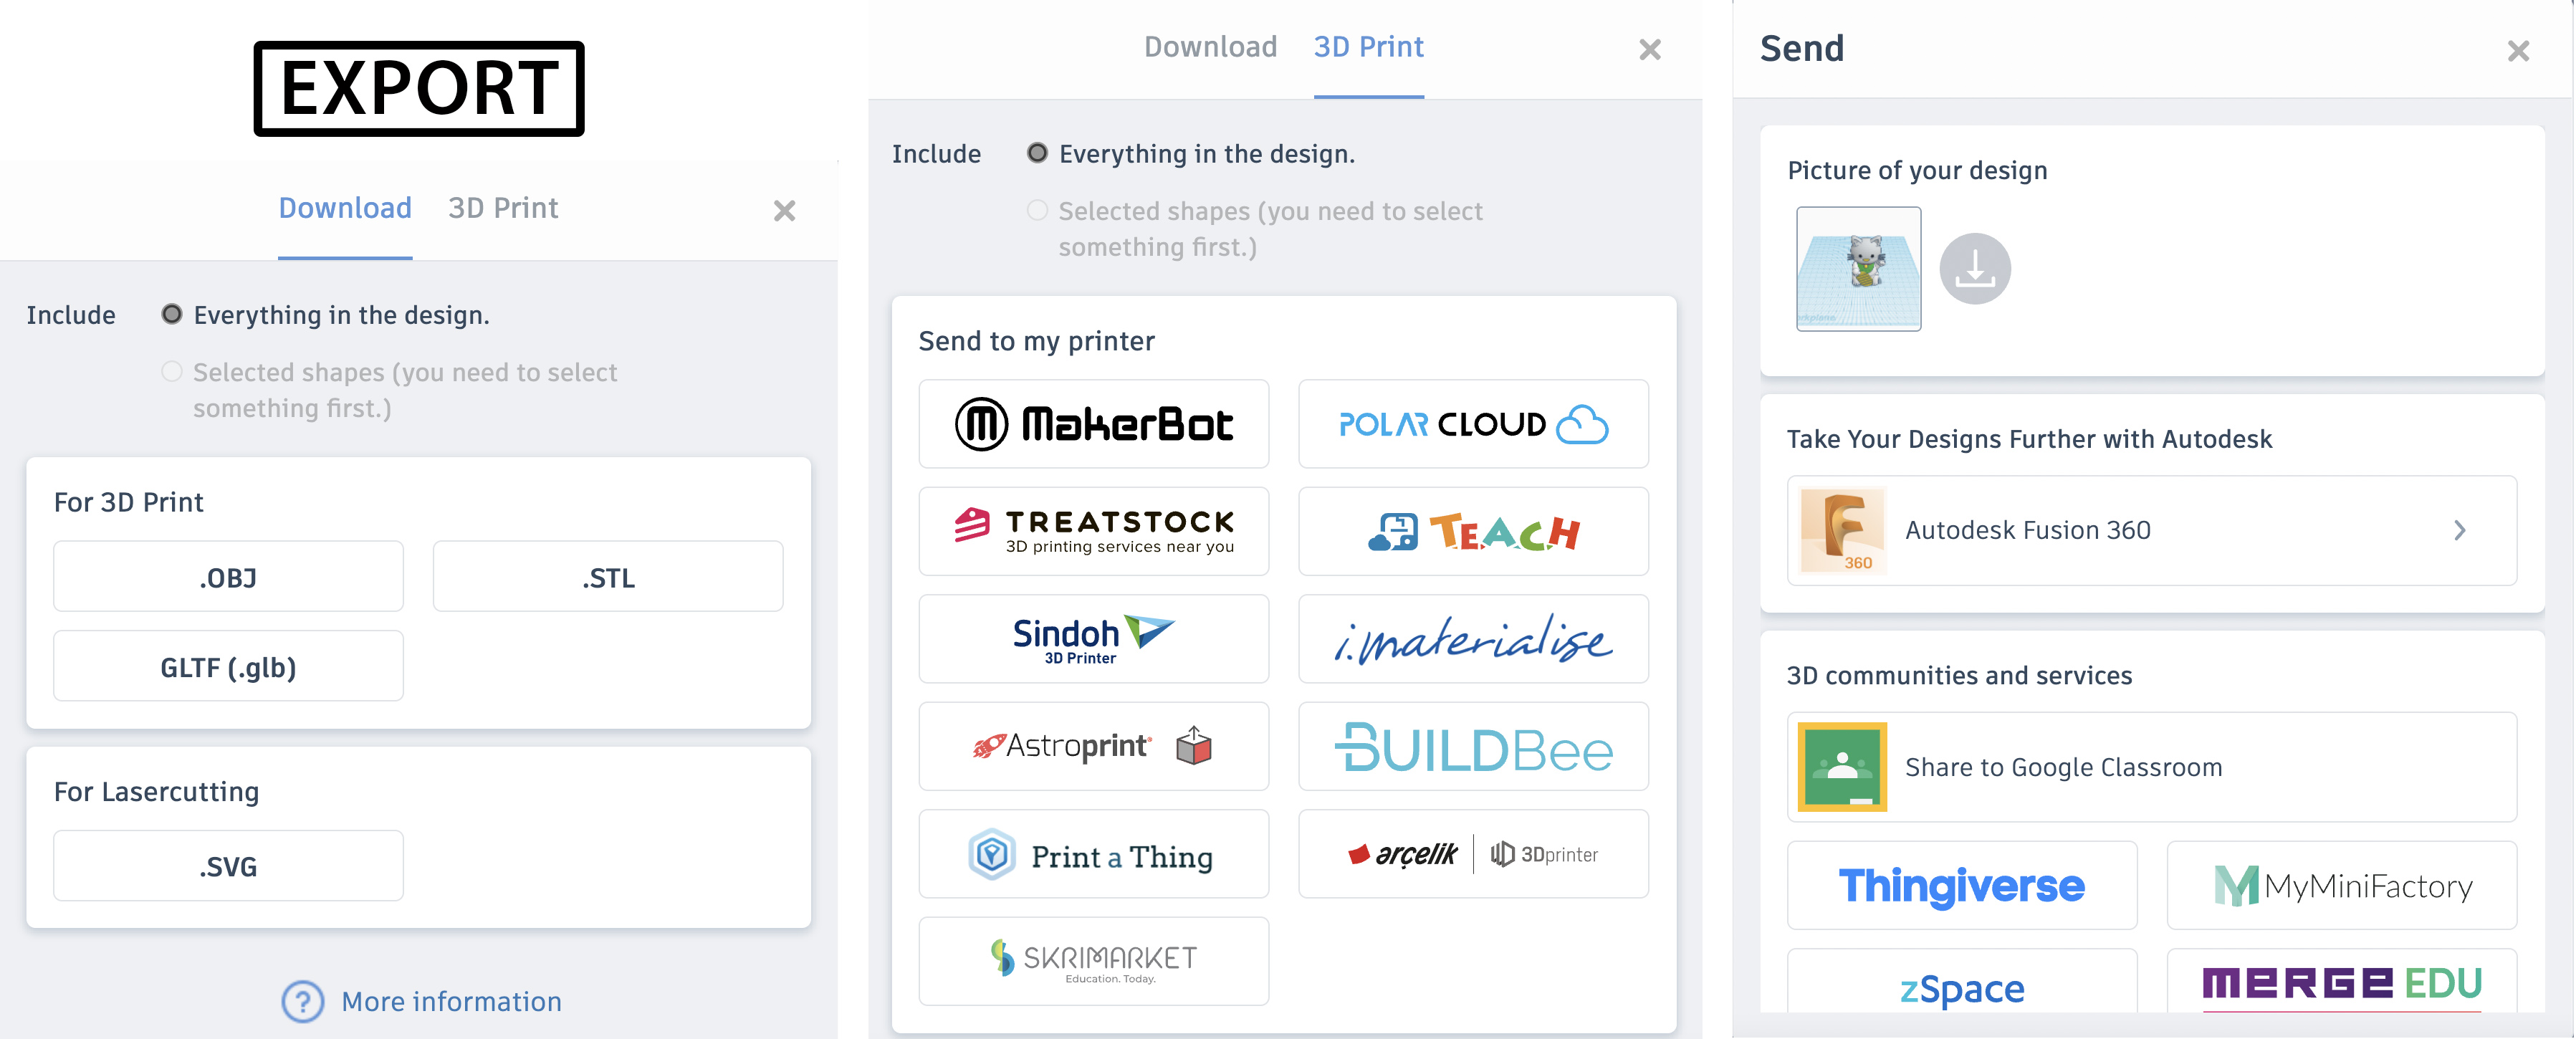Export as .STL file
This screenshot has height=1039, width=2576.
(x=607, y=577)
